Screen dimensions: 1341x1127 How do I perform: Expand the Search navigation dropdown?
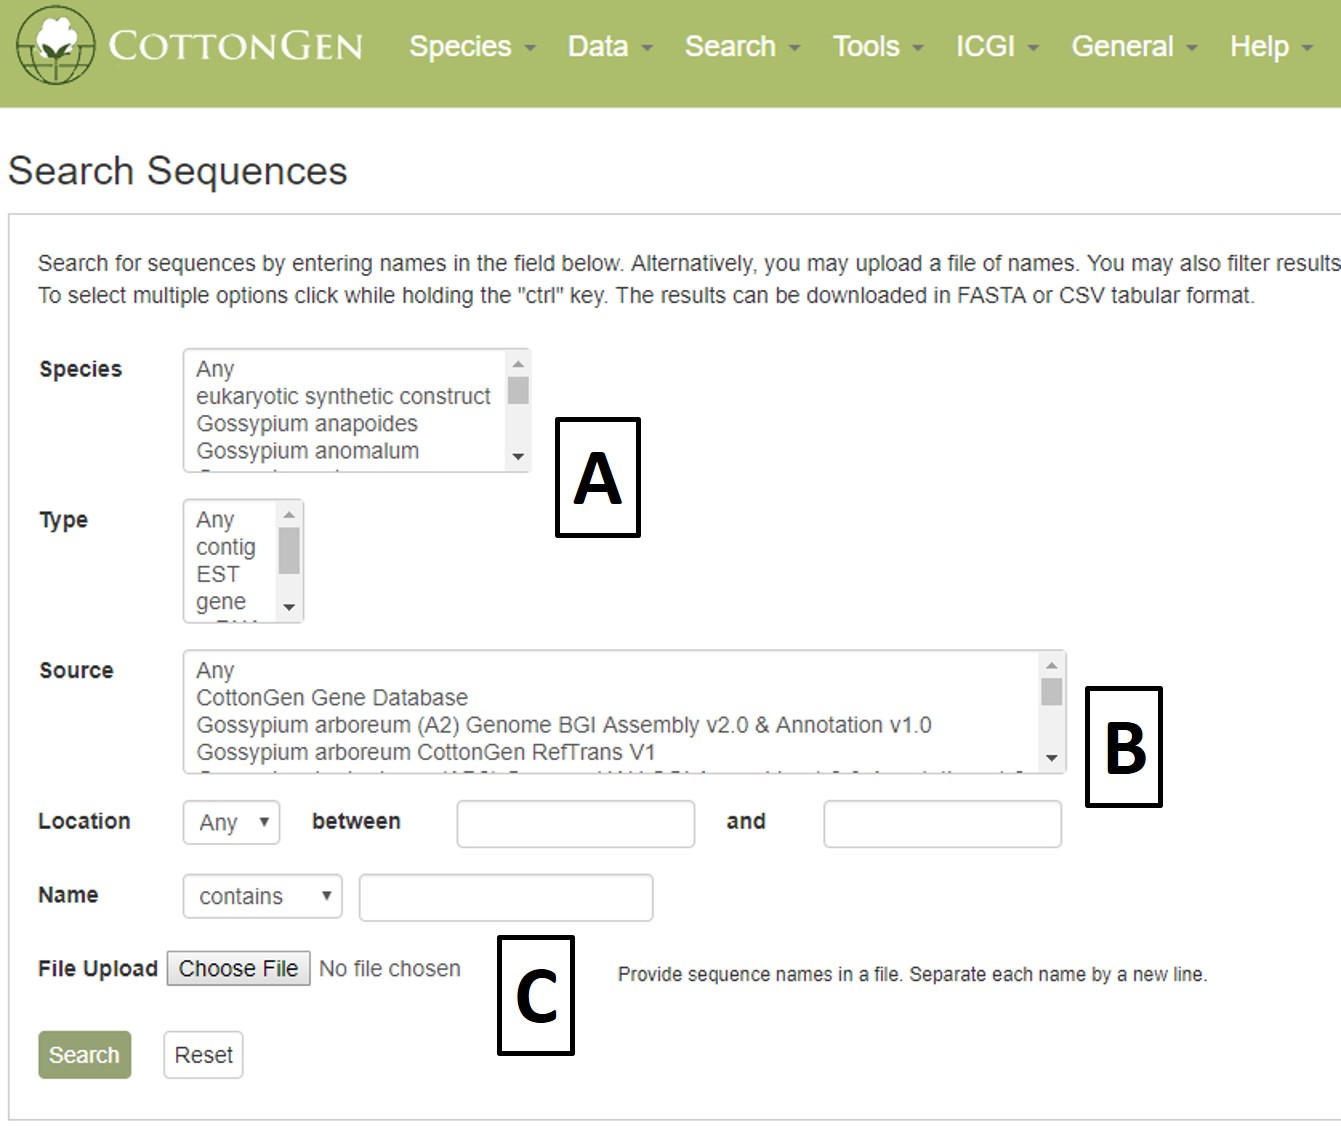pyautogui.click(x=742, y=46)
